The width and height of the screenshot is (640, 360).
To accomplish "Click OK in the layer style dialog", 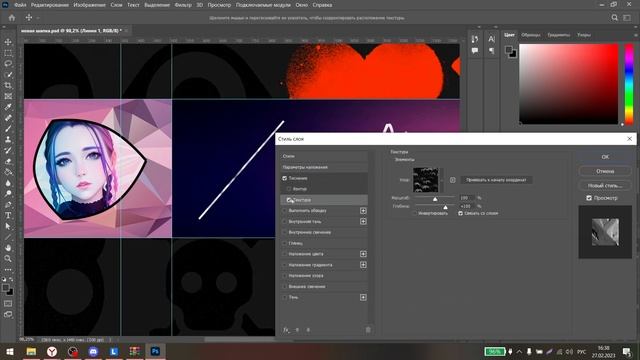I will 605,157.
